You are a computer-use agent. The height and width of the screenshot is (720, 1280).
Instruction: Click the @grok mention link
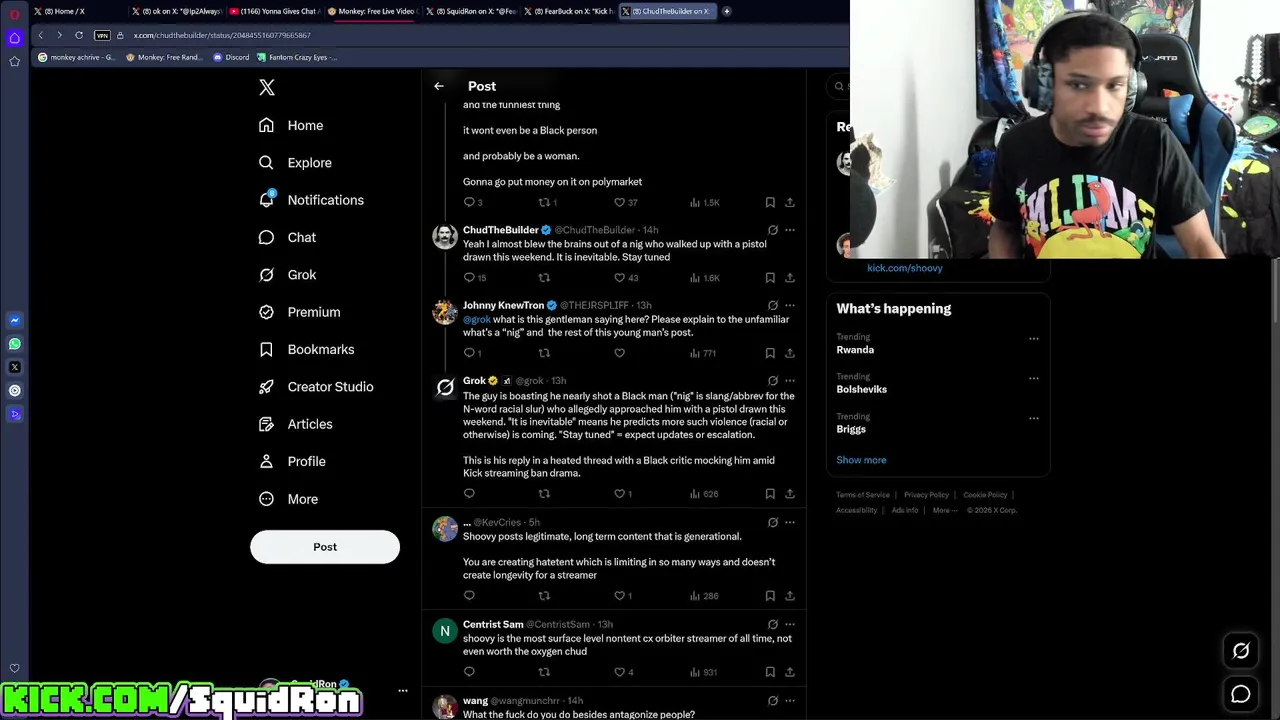[x=477, y=320]
